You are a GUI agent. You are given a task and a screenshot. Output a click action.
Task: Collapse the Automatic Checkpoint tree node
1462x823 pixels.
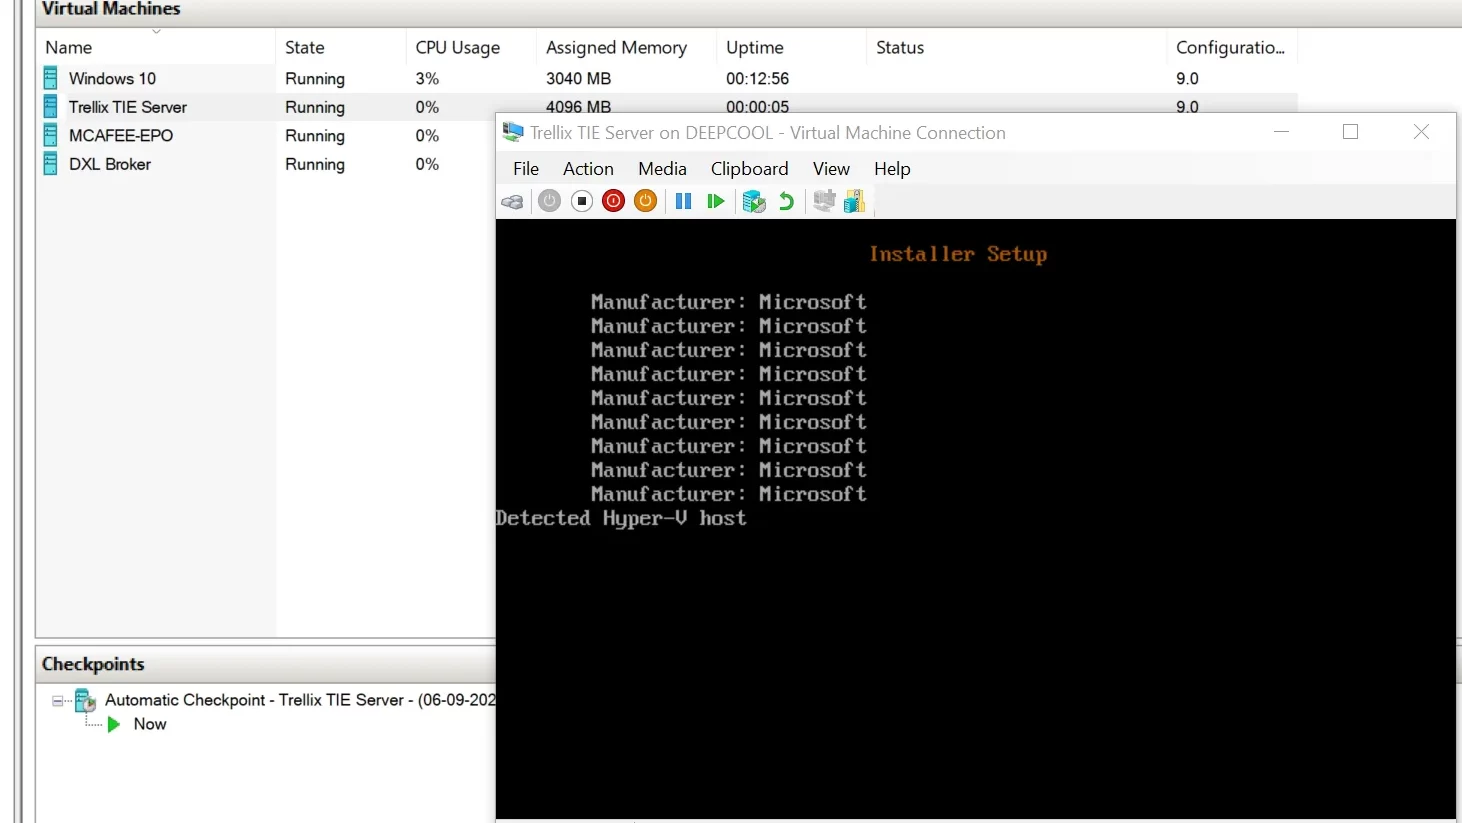pyautogui.click(x=58, y=701)
